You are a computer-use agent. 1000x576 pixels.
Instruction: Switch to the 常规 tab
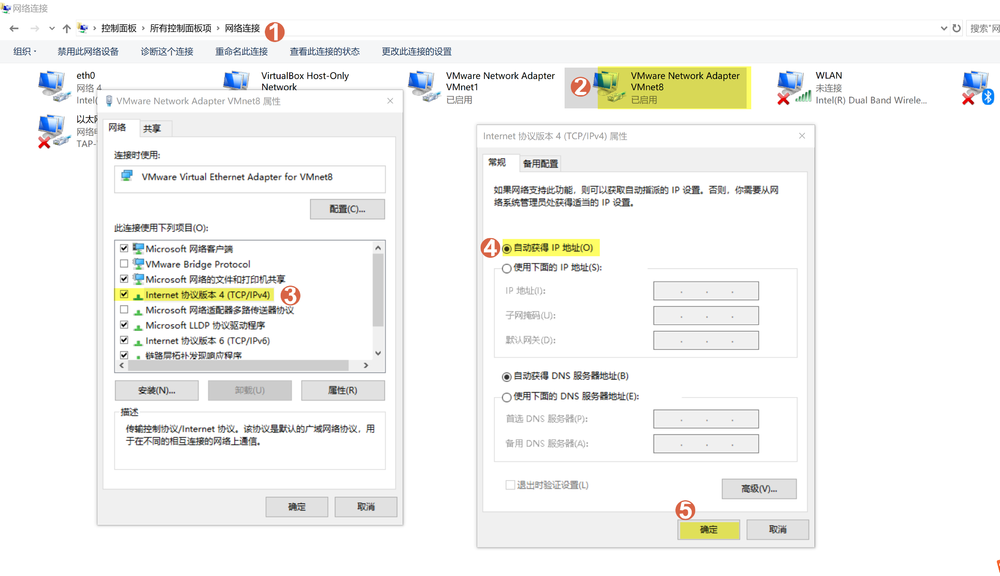pos(497,162)
